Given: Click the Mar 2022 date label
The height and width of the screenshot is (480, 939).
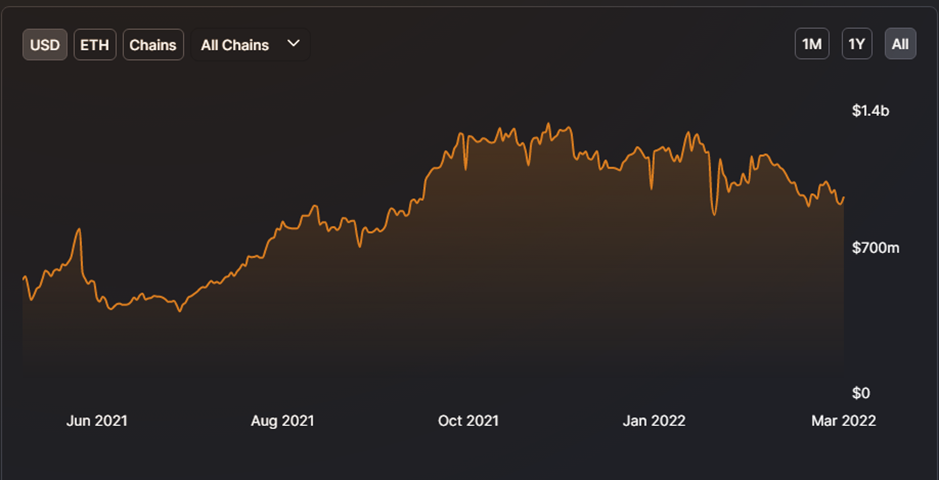Looking at the screenshot, I should (x=844, y=421).
